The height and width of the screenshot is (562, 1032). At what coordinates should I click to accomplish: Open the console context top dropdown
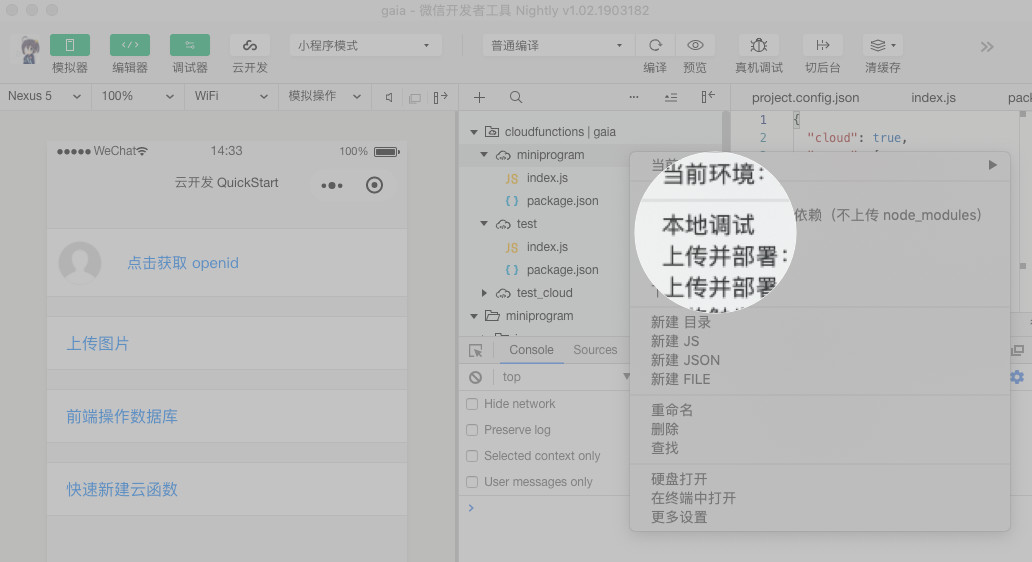(x=565, y=377)
